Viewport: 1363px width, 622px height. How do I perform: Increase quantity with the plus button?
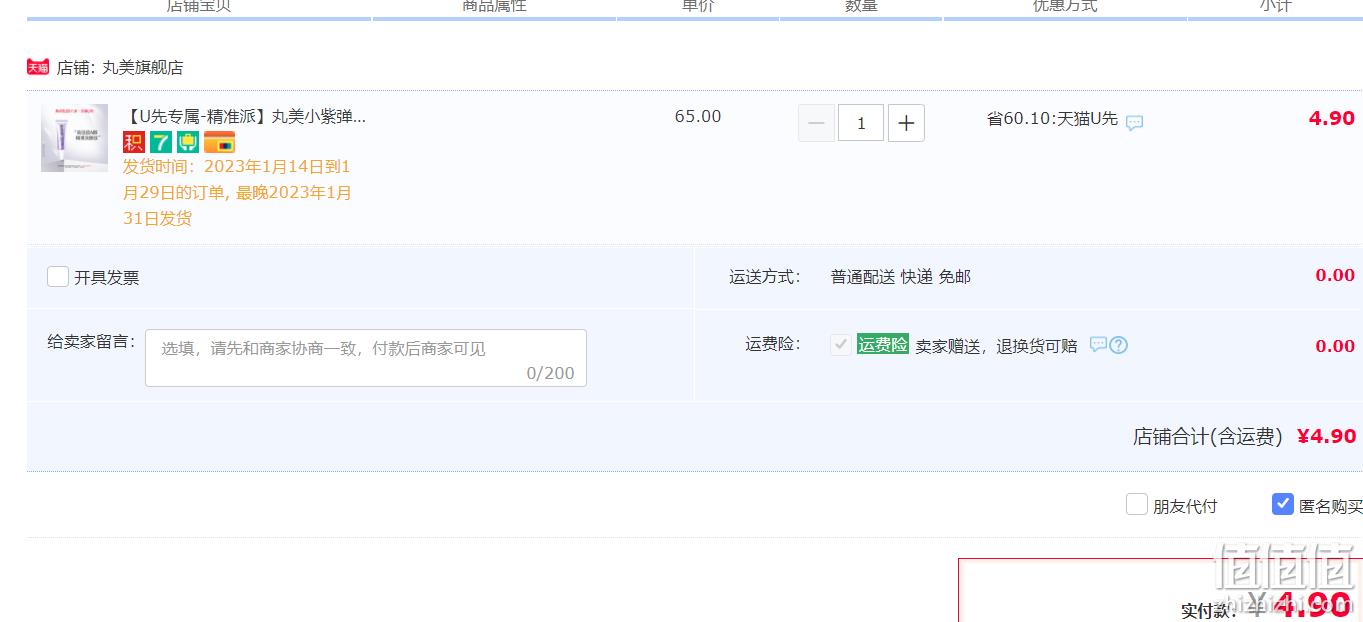tap(906, 123)
